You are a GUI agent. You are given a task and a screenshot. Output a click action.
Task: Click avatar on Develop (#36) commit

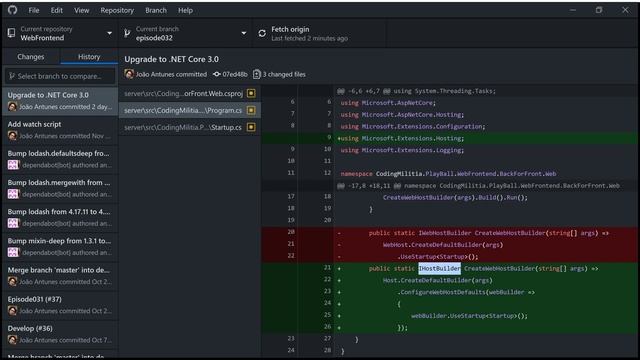tap(13, 340)
